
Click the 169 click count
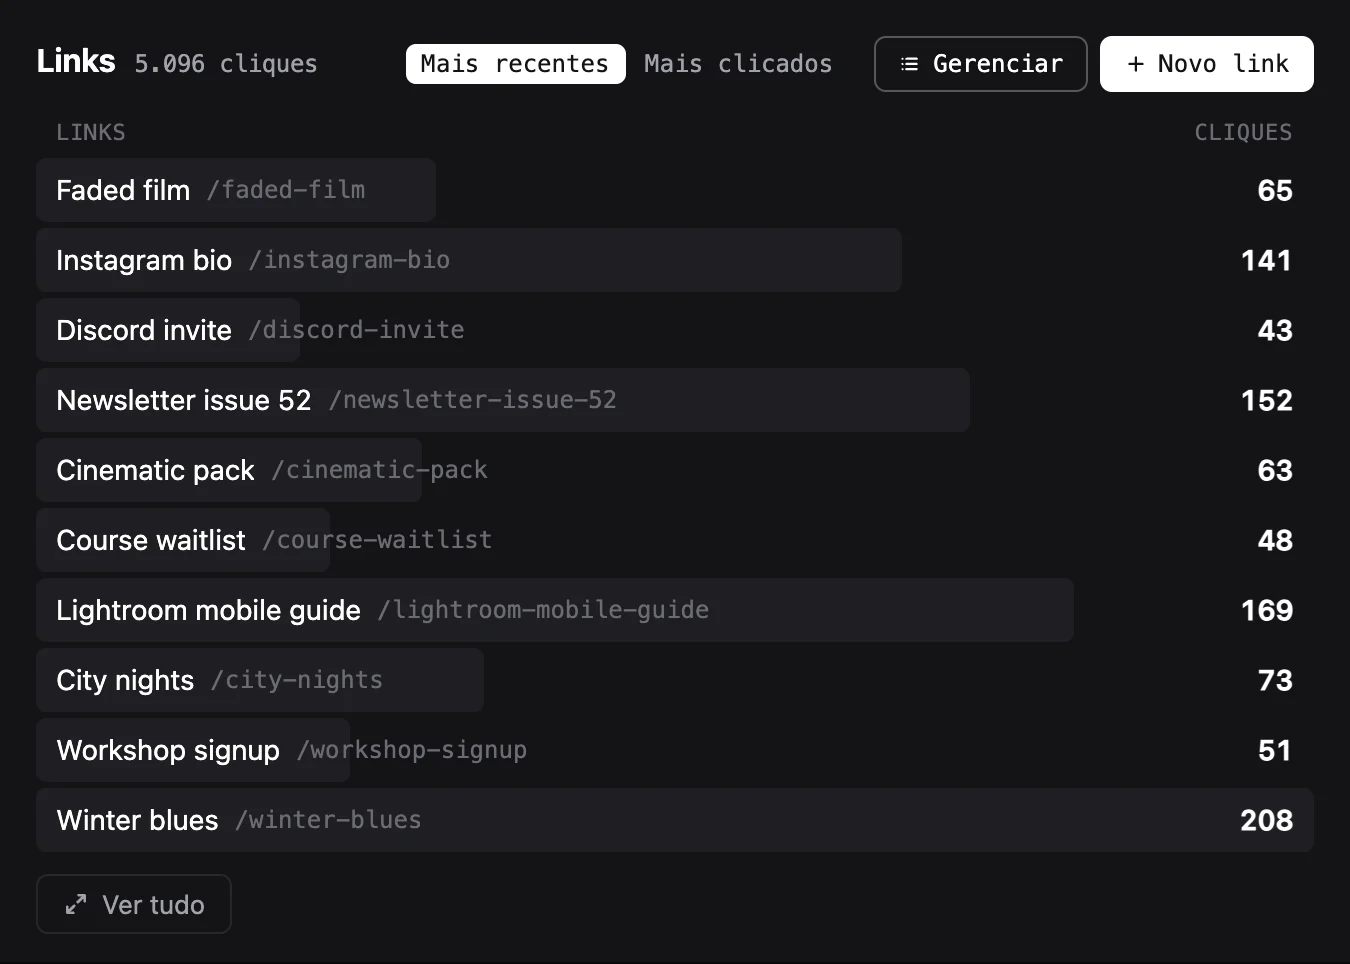1267,610
